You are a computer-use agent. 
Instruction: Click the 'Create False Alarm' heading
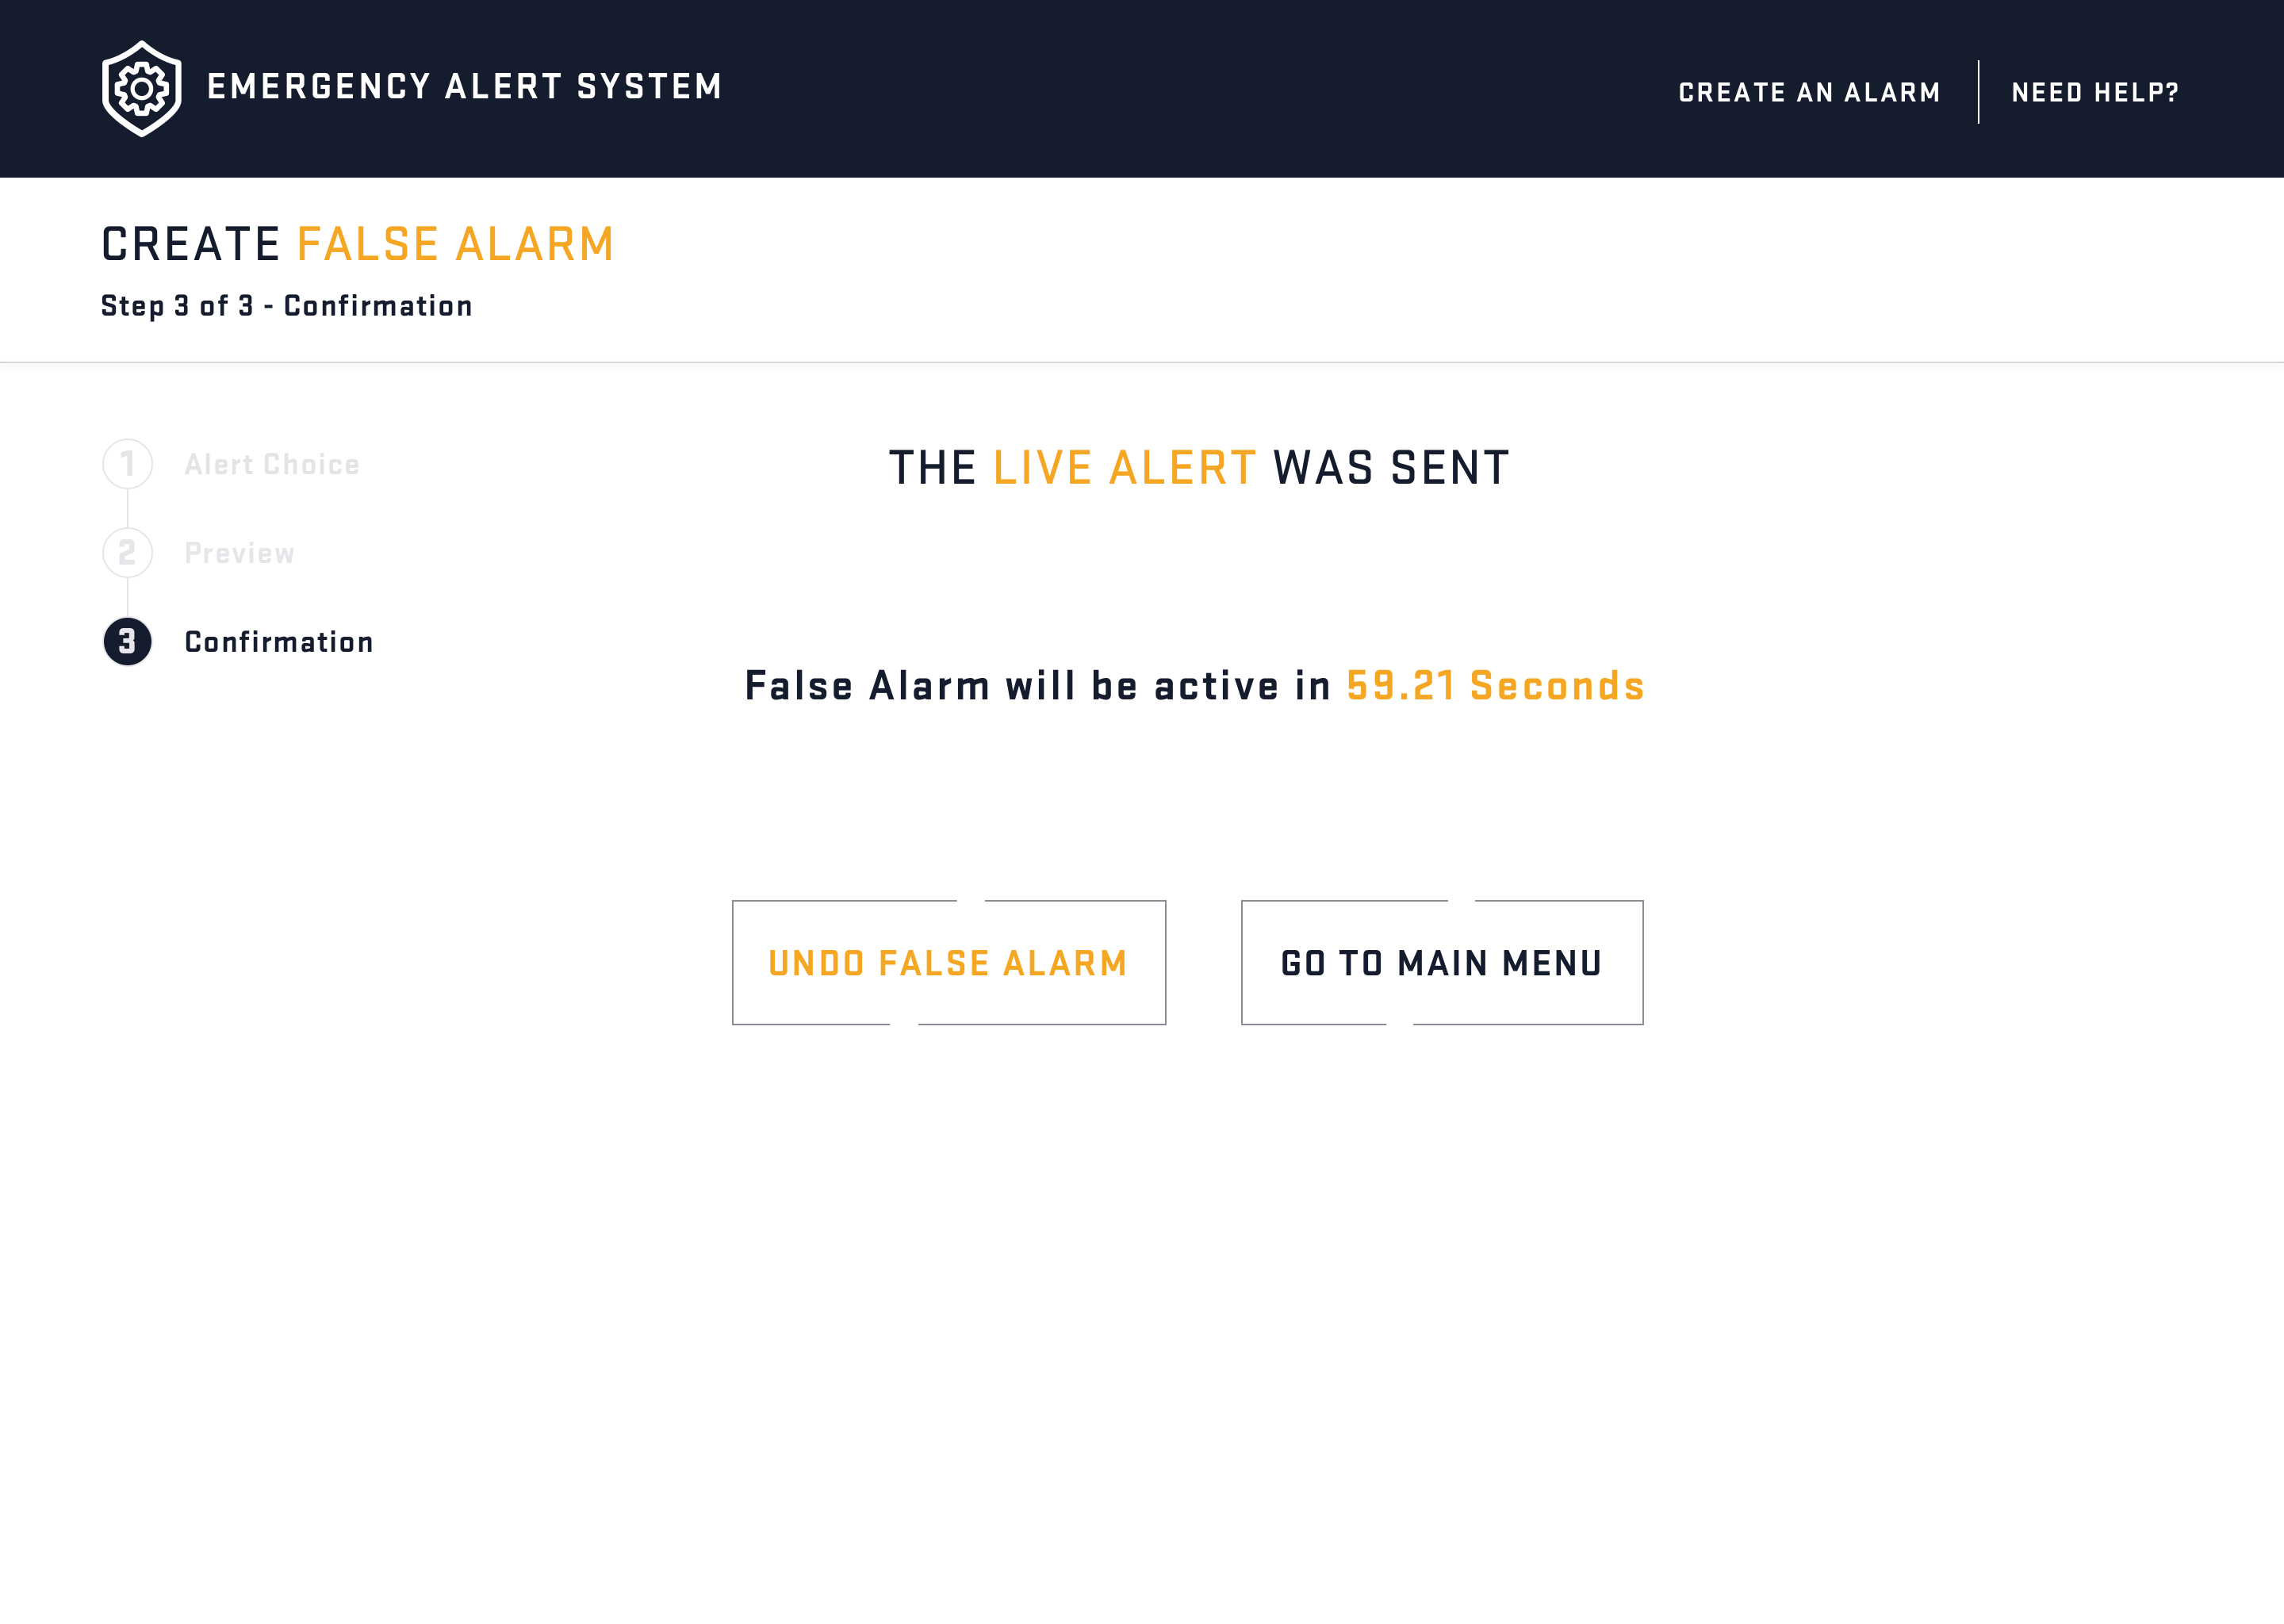[x=358, y=244]
